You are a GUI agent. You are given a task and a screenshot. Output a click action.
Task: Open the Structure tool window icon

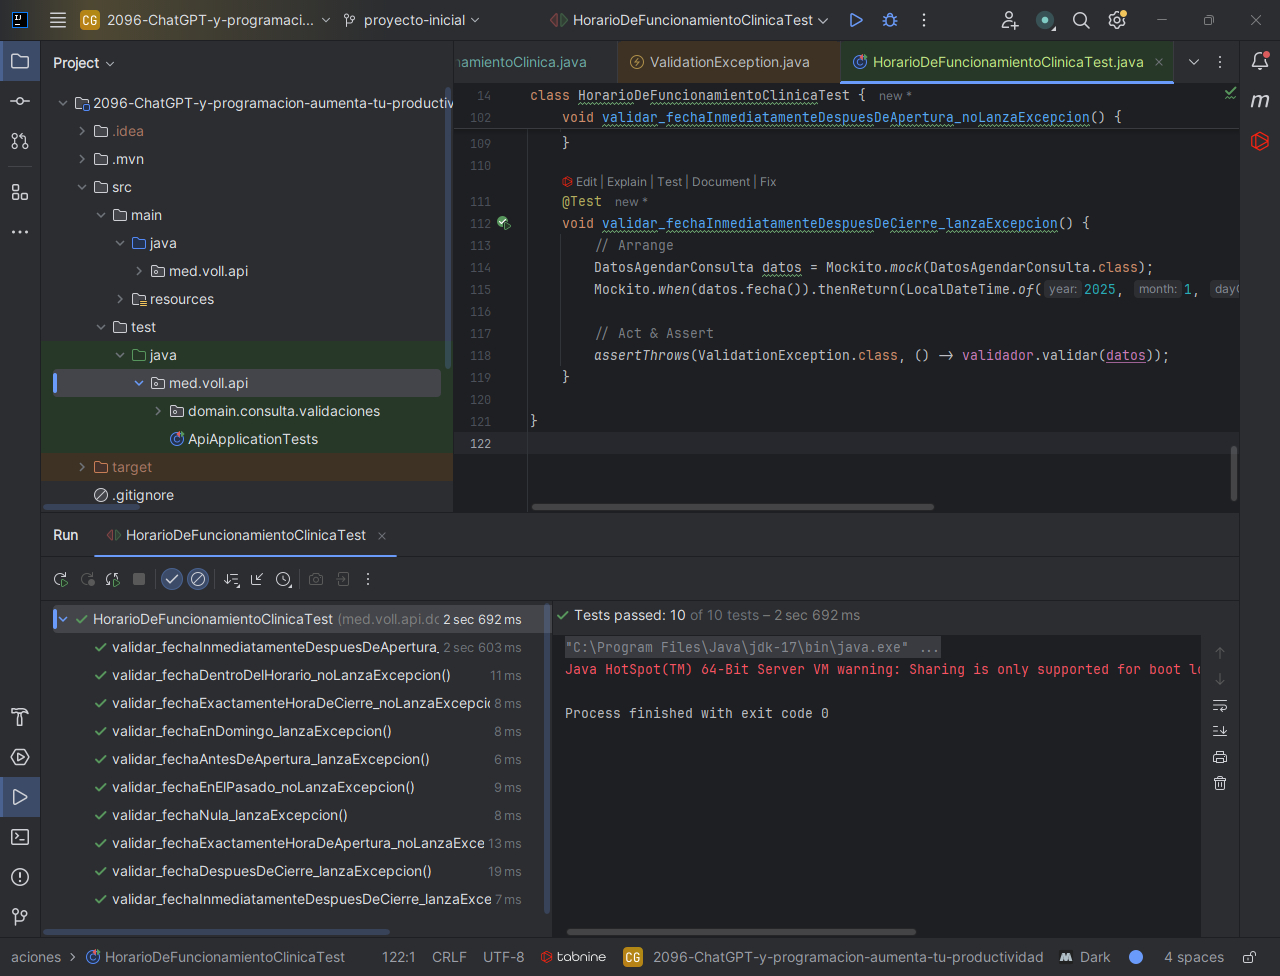(x=20, y=191)
